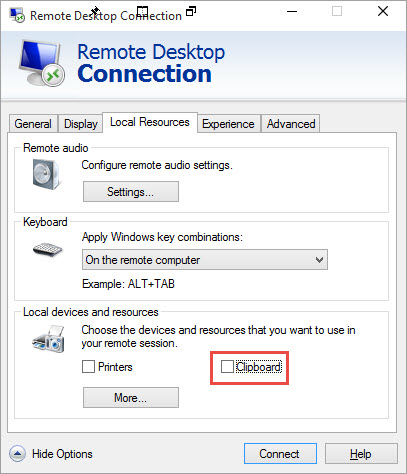Click the remote audio speaker icon

(x=47, y=174)
